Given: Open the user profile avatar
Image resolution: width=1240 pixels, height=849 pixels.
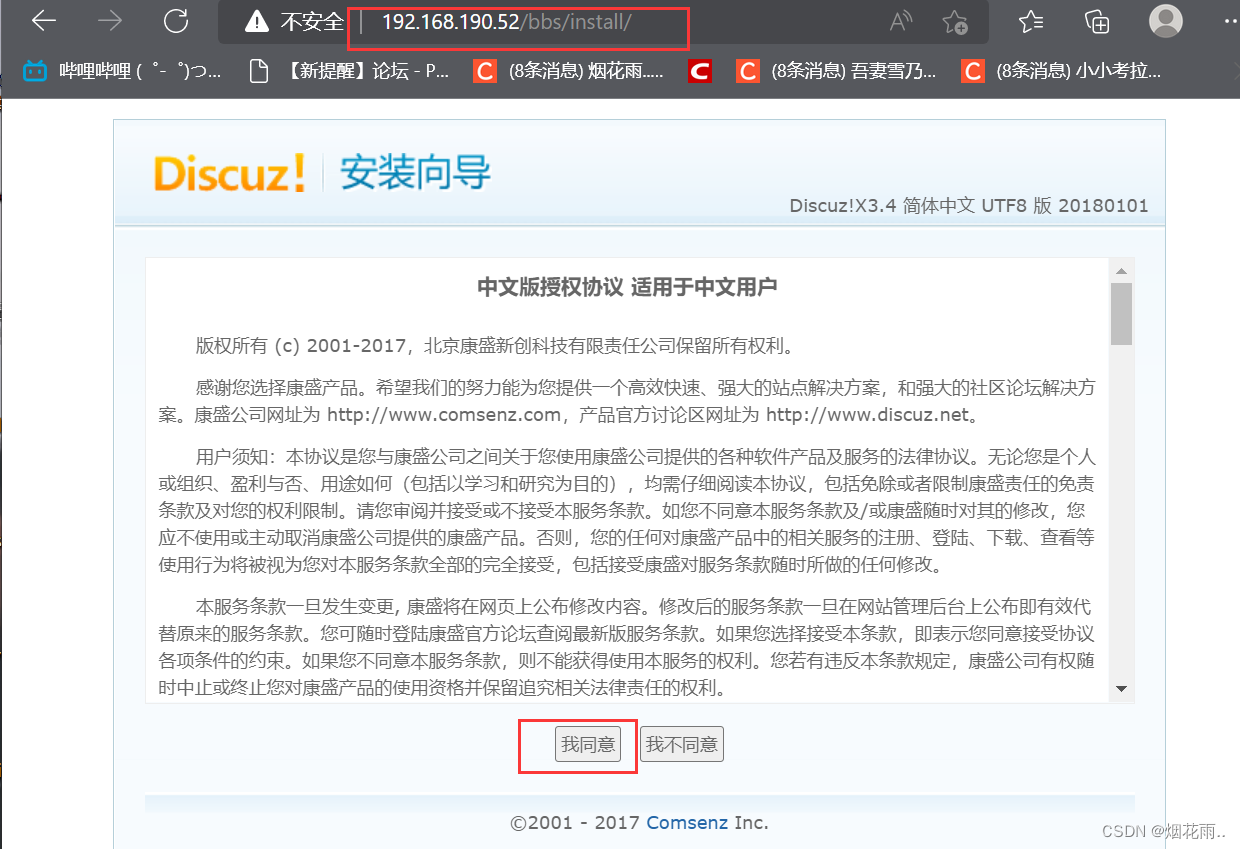Looking at the screenshot, I should [x=1166, y=21].
